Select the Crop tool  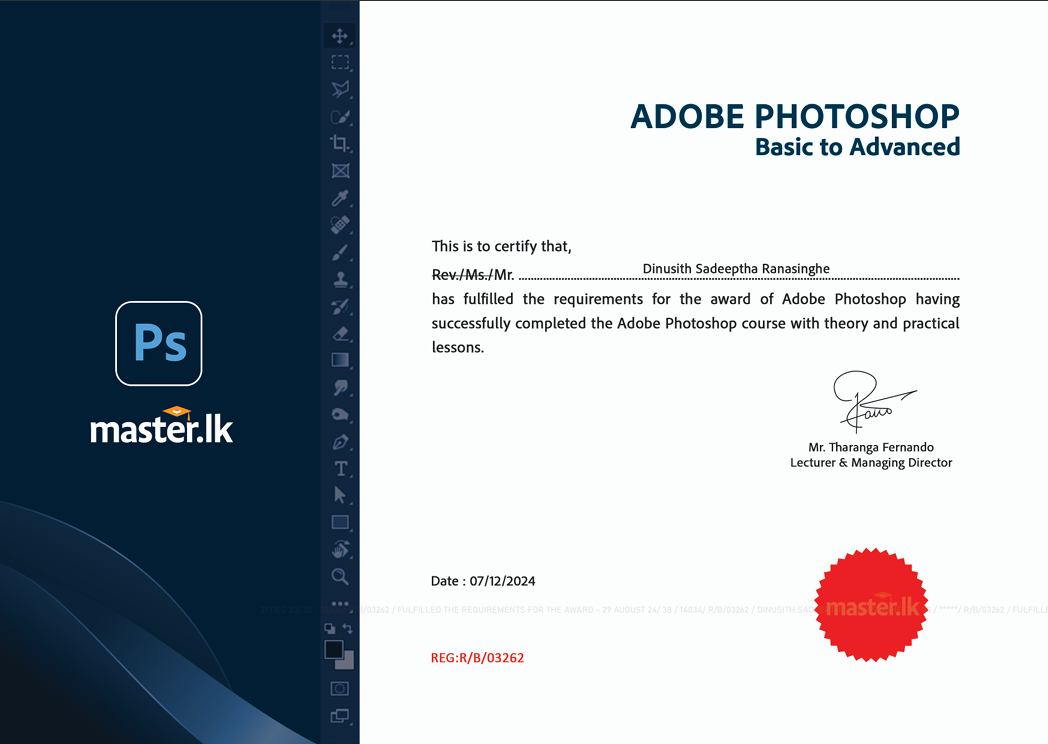pyautogui.click(x=340, y=143)
